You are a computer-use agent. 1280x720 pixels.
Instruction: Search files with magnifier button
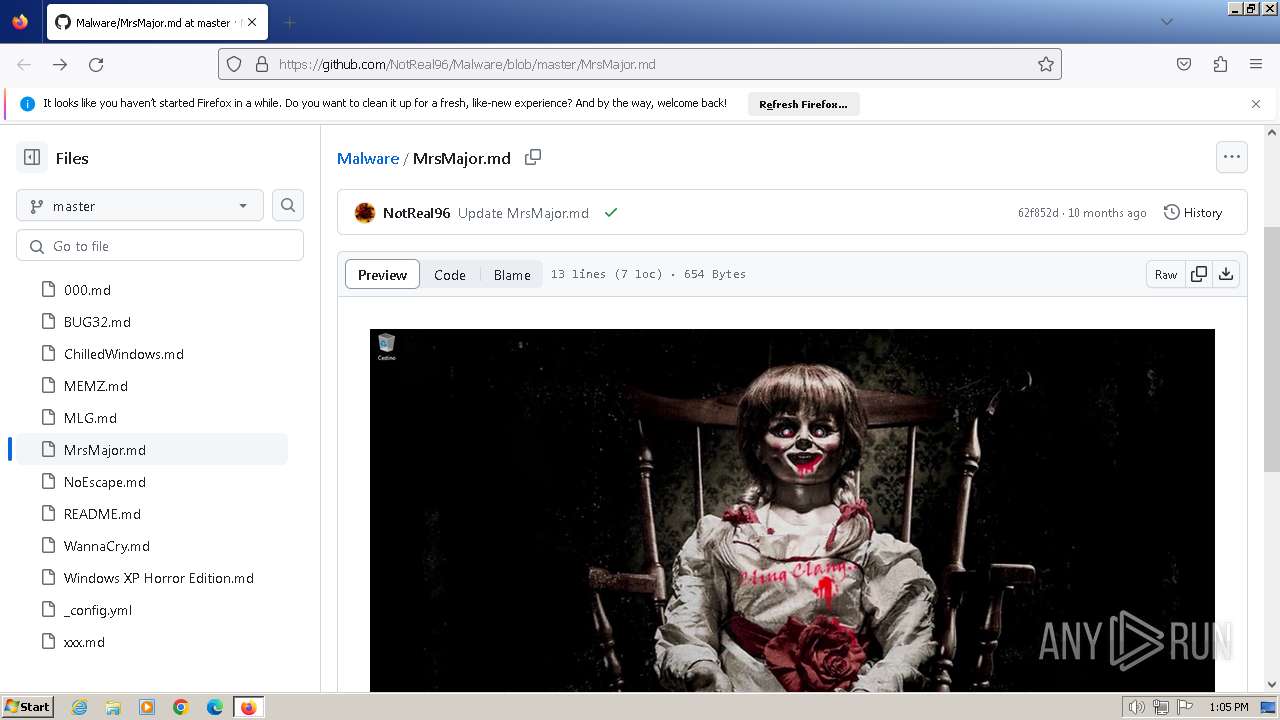(x=288, y=205)
